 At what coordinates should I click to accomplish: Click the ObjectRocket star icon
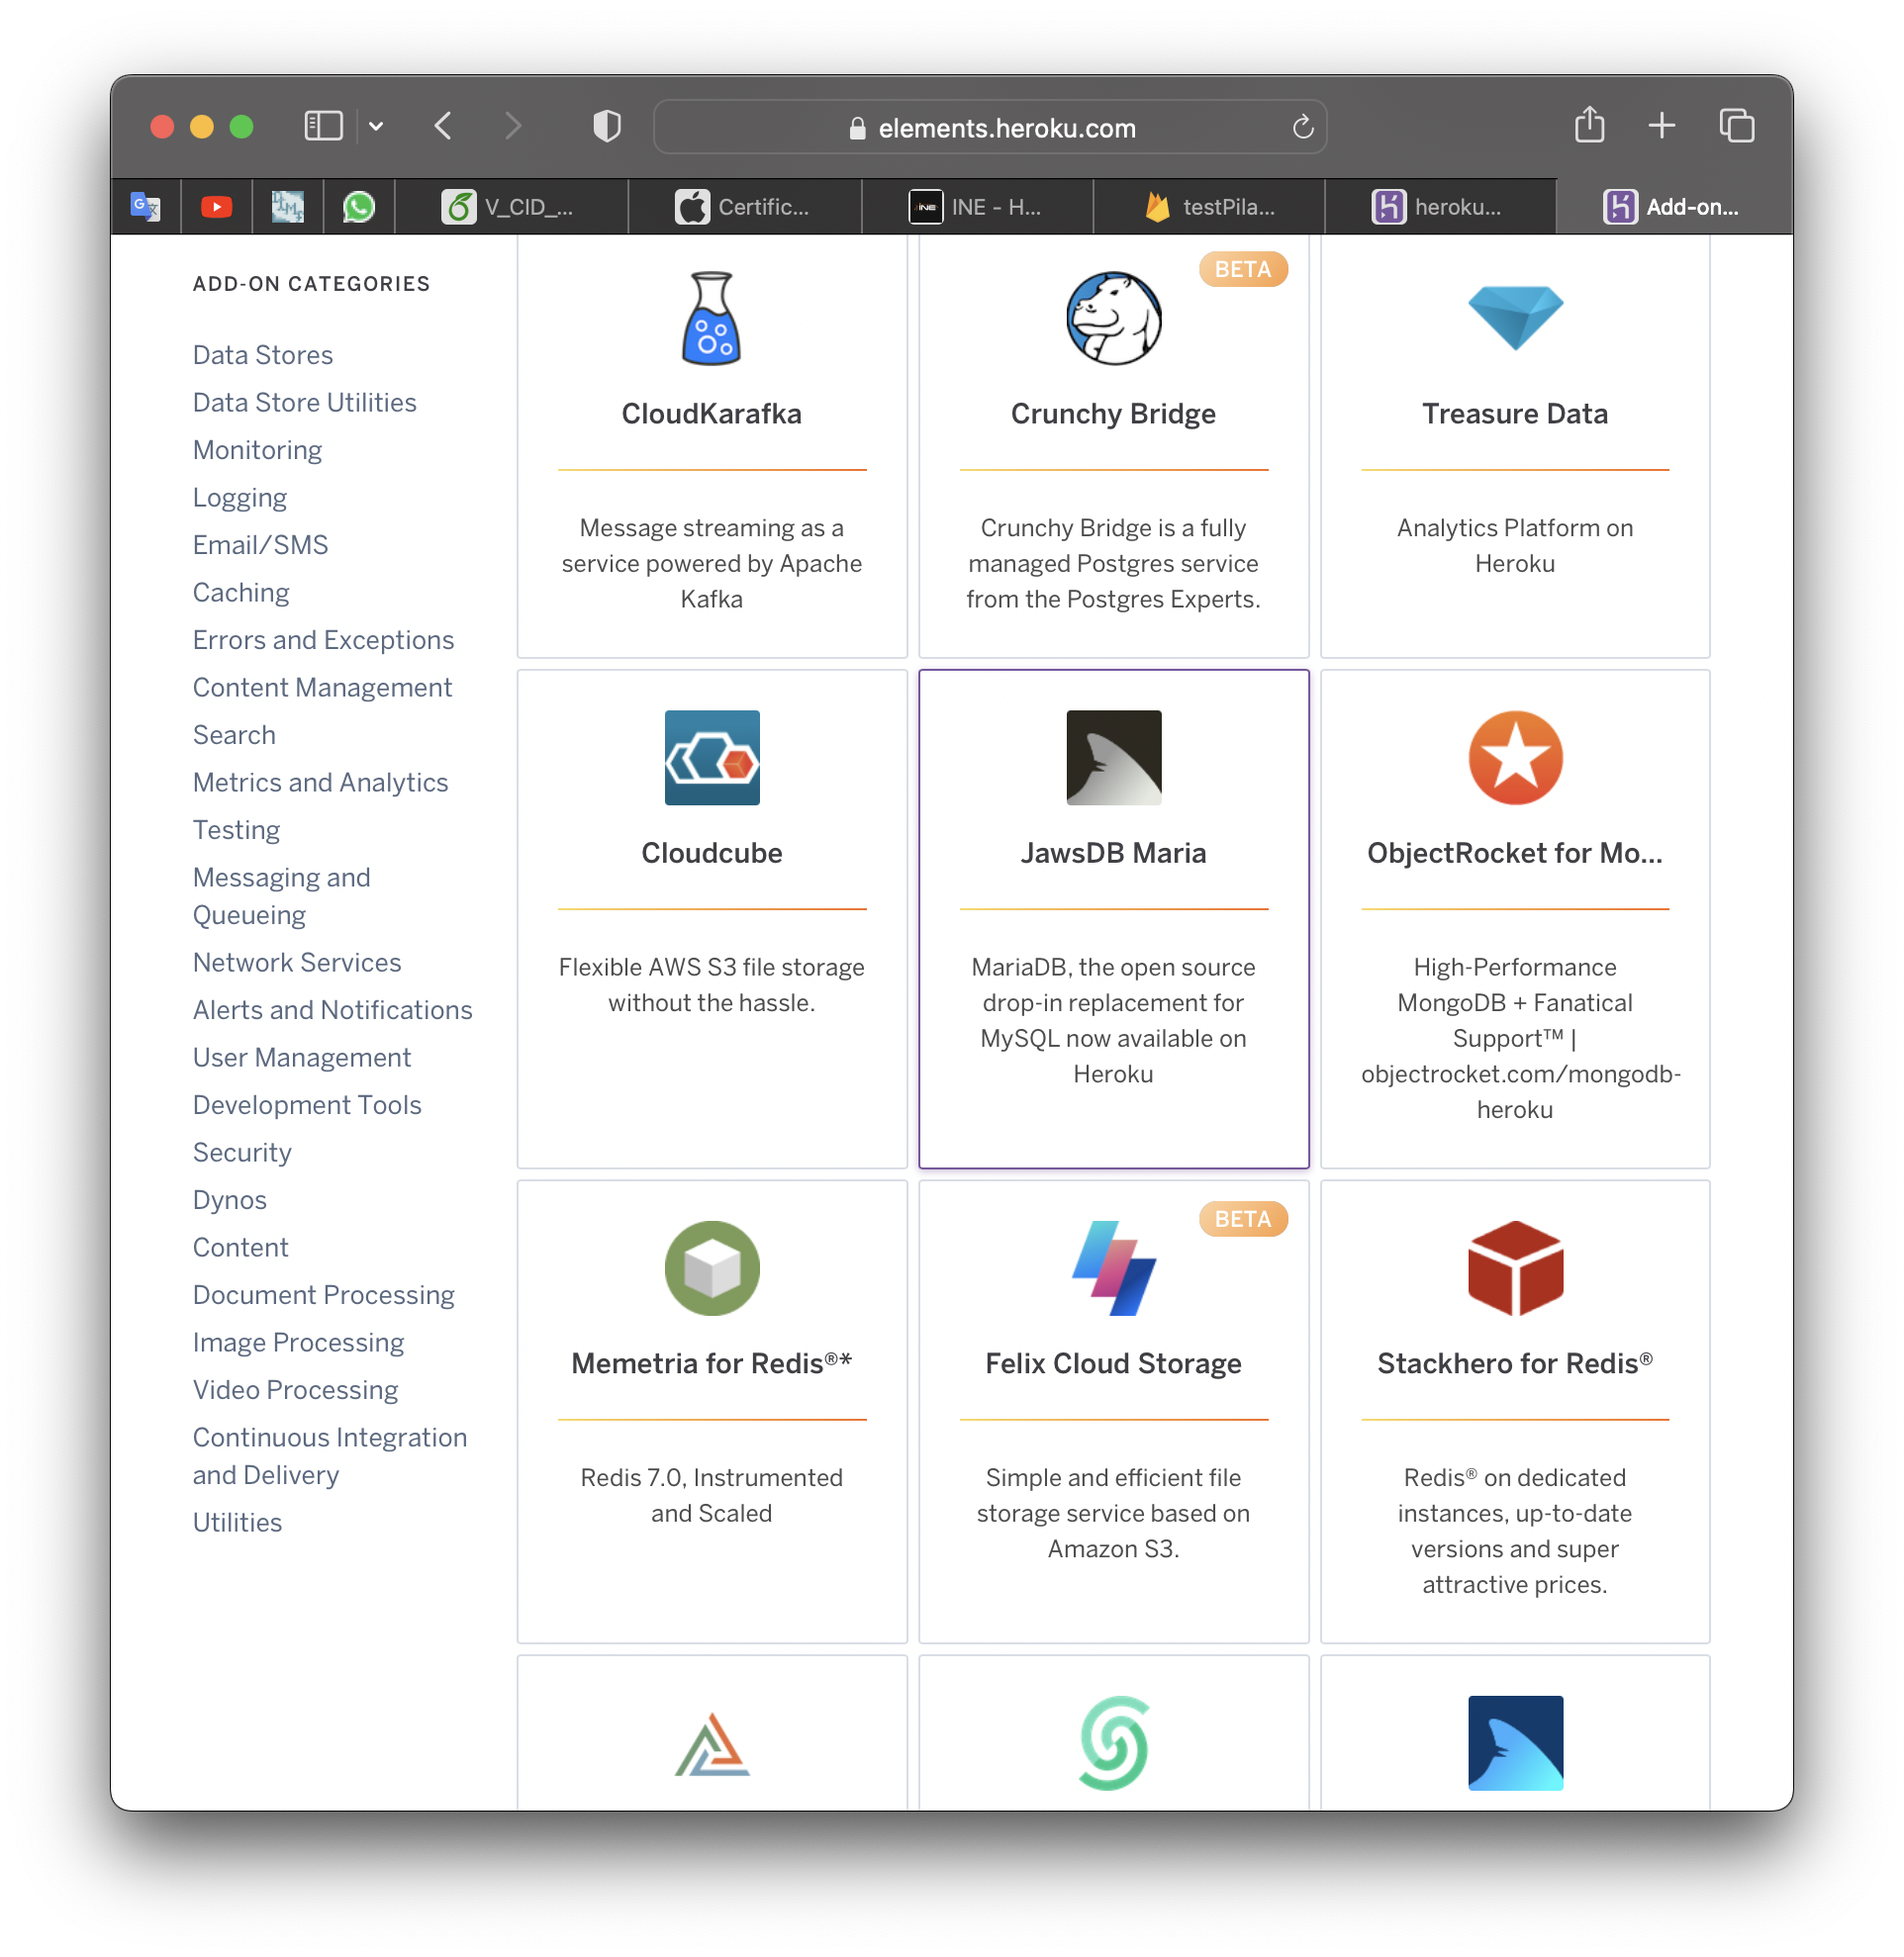1514,758
